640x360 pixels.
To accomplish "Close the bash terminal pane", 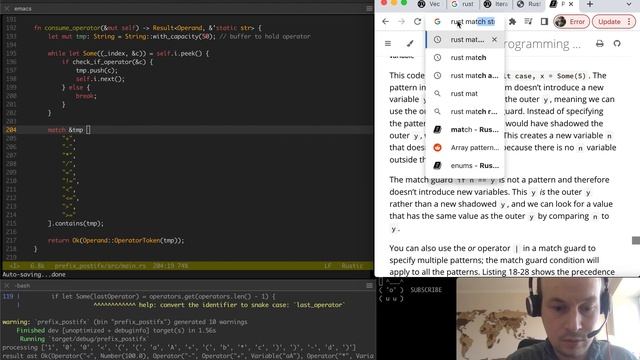I will coord(7,286).
